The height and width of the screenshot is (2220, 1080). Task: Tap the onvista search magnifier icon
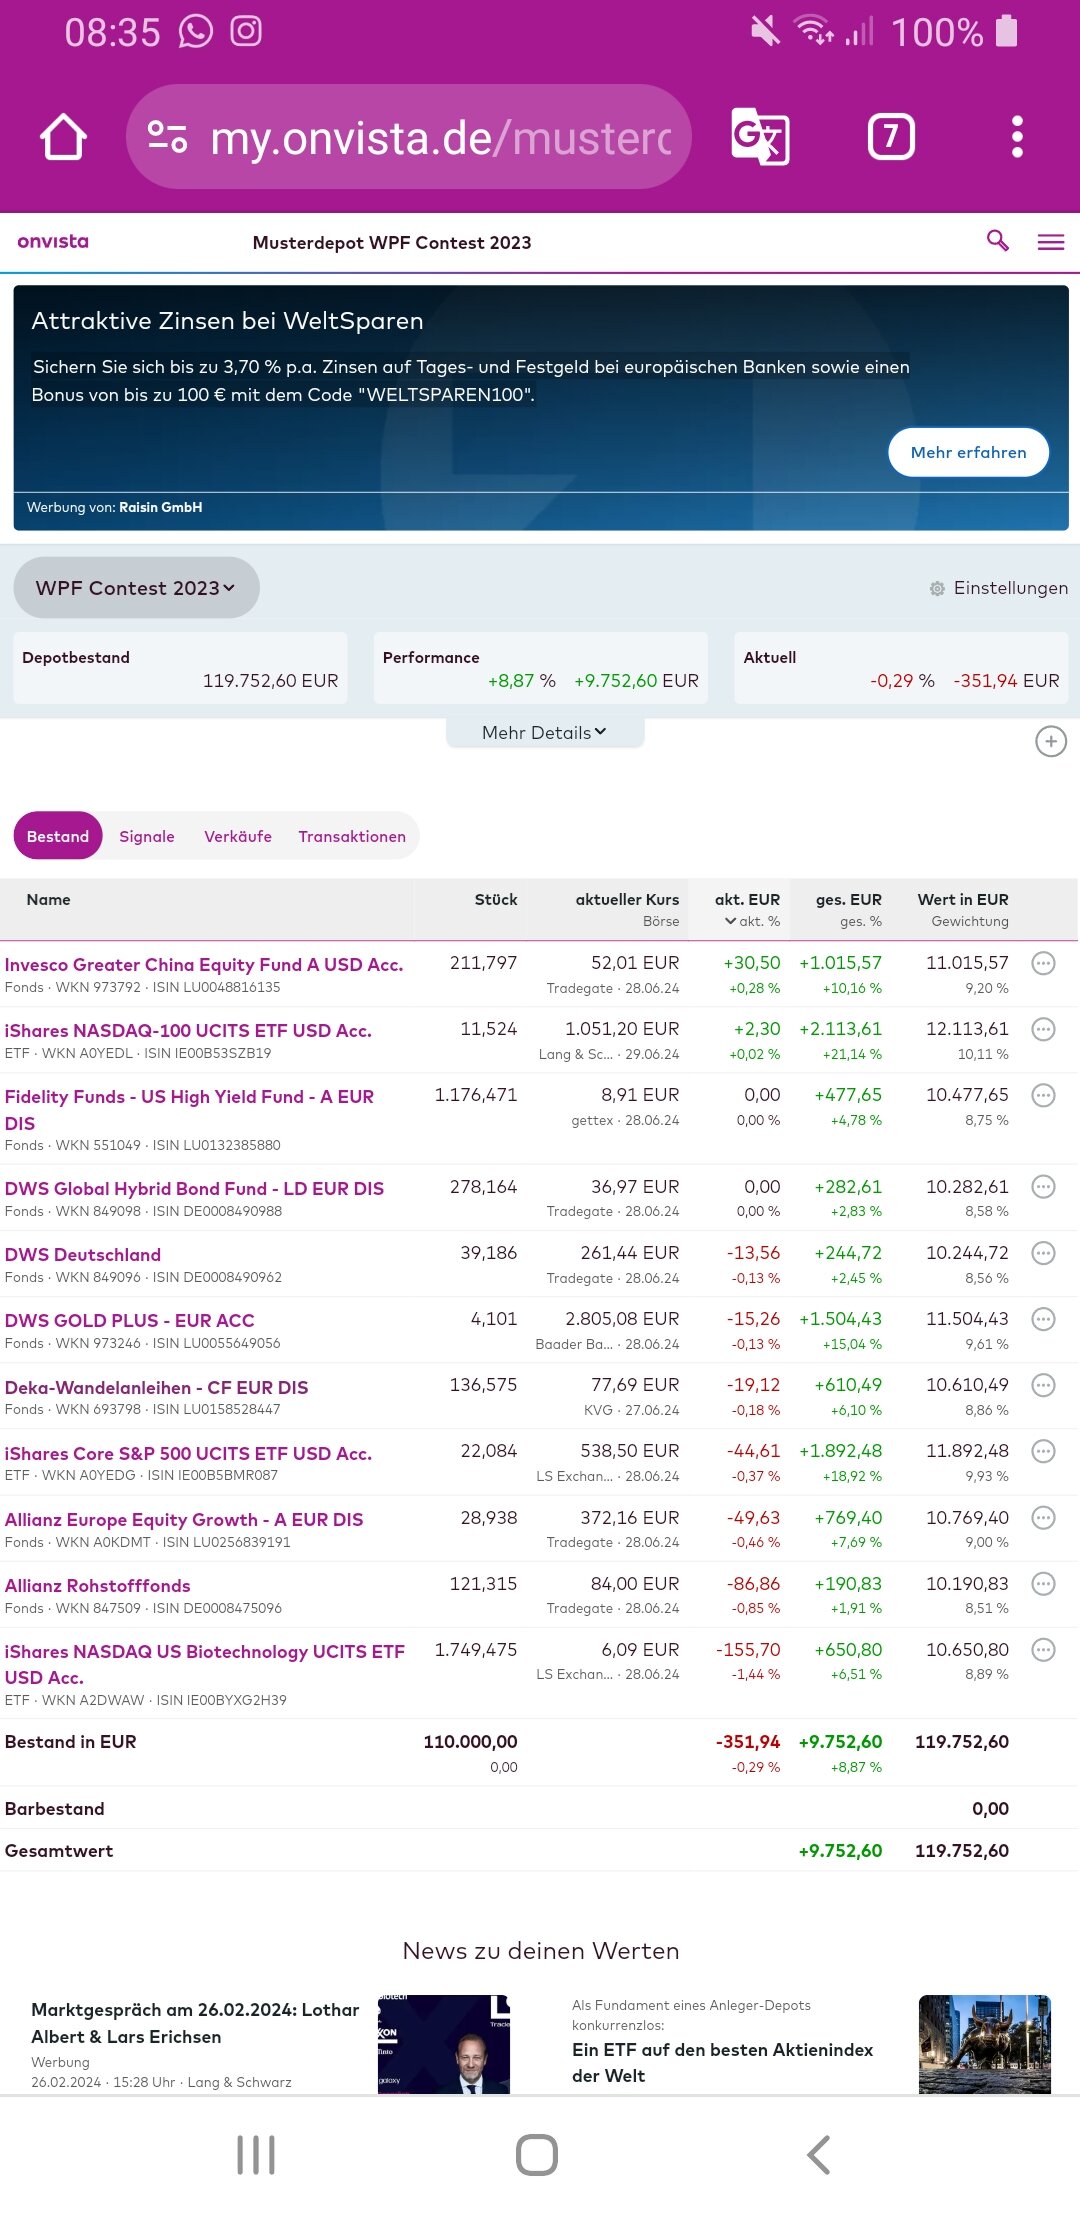tap(997, 241)
